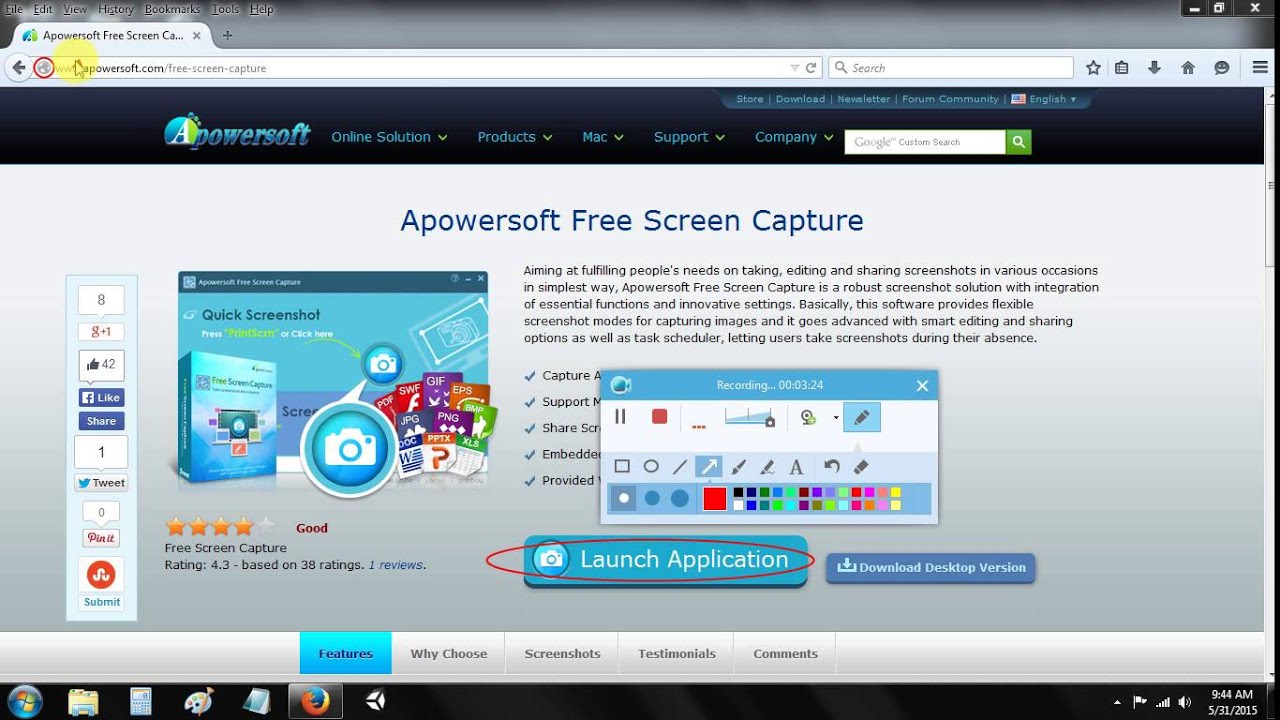Open the Online Solution dropdown menu

click(x=389, y=137)
